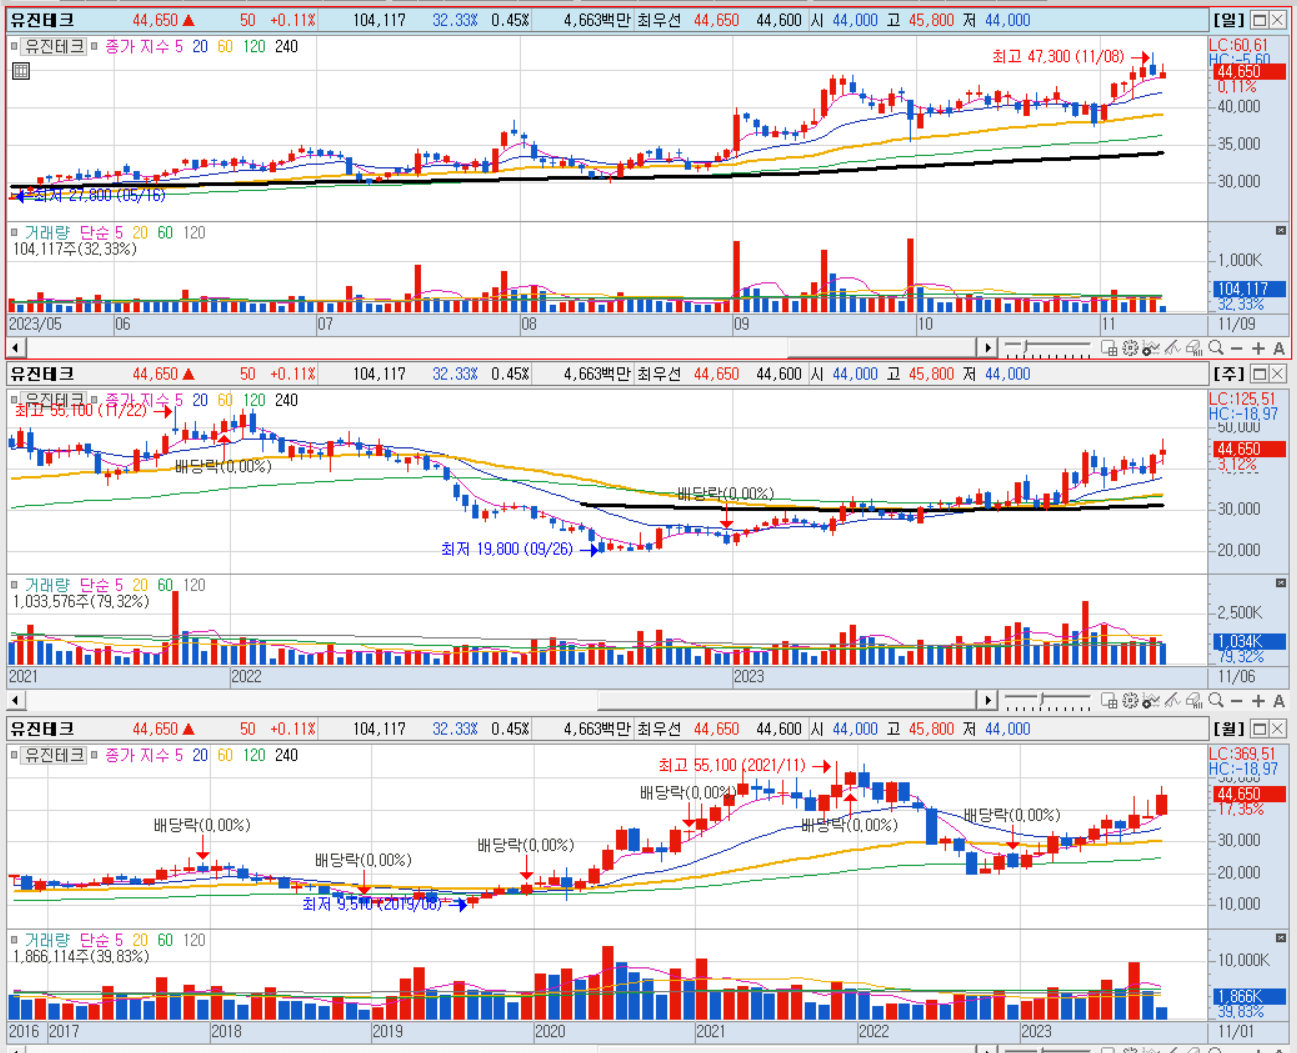Select the 120 moving-average label in the daily price legend
This screenshot has height=1053, width=1297.
(x=254, y=46)
